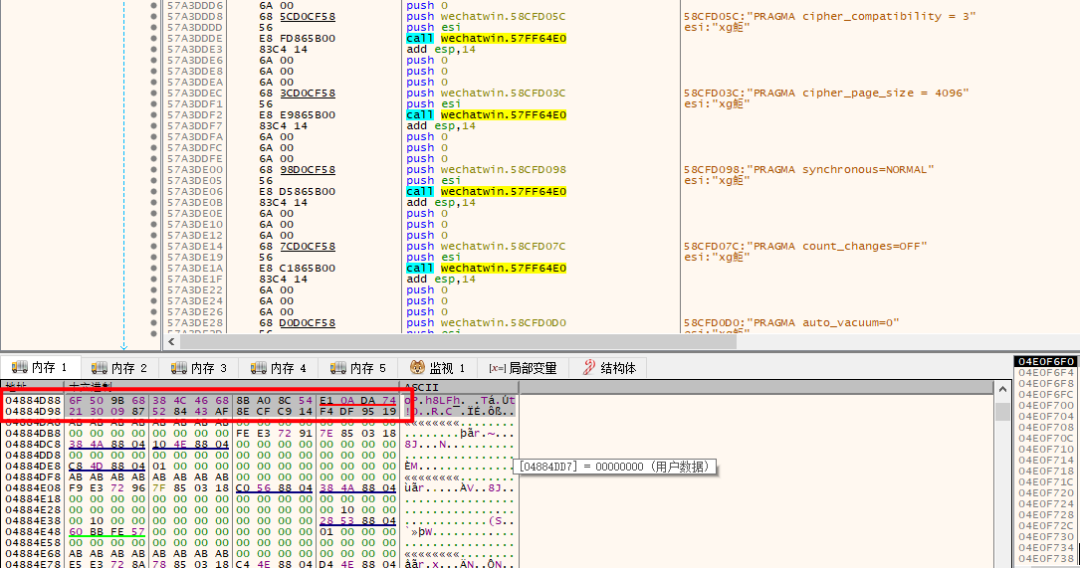This screenshot has width=1080, height=568.
Task: Toggle breakpoint dot at row 57A3DE06
Action: (154, 191)
